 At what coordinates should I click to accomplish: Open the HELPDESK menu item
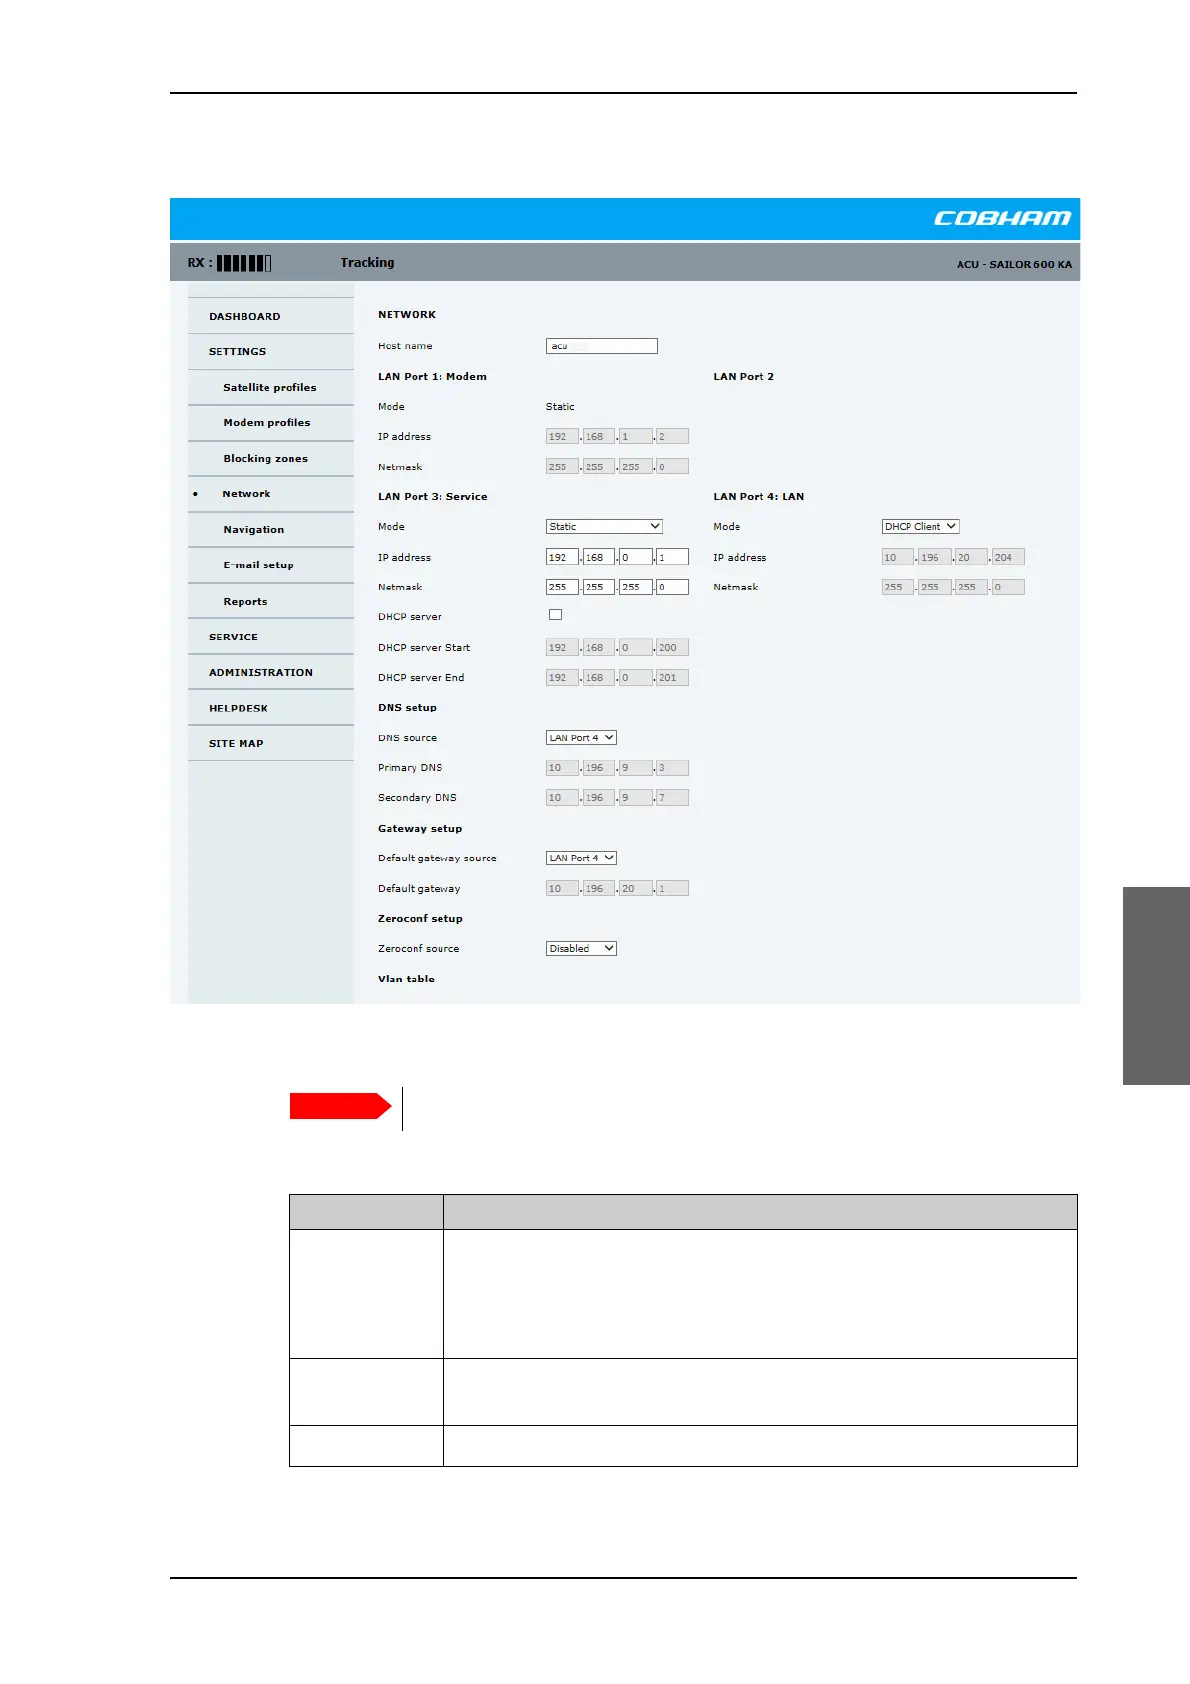[239, 708]
